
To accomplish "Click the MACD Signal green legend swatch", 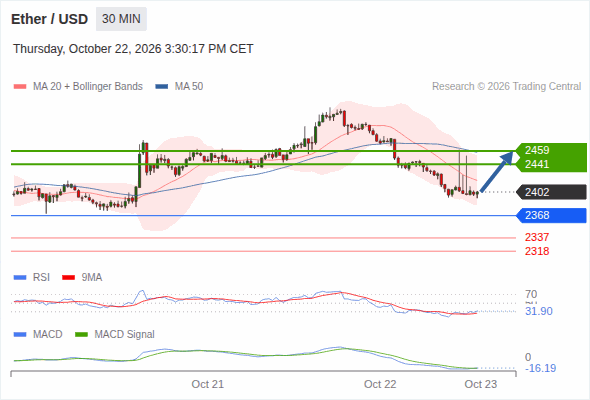I will [81, 334].
